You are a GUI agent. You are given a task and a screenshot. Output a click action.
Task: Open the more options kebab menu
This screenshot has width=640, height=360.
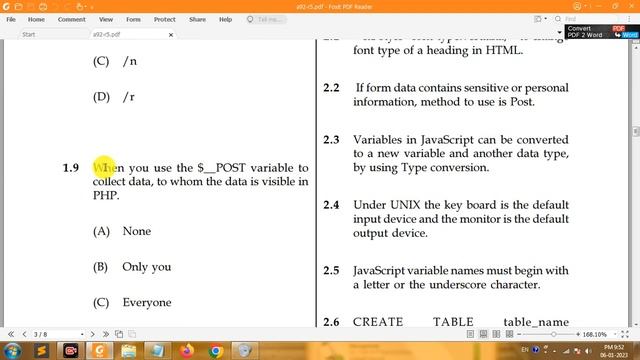629,19
